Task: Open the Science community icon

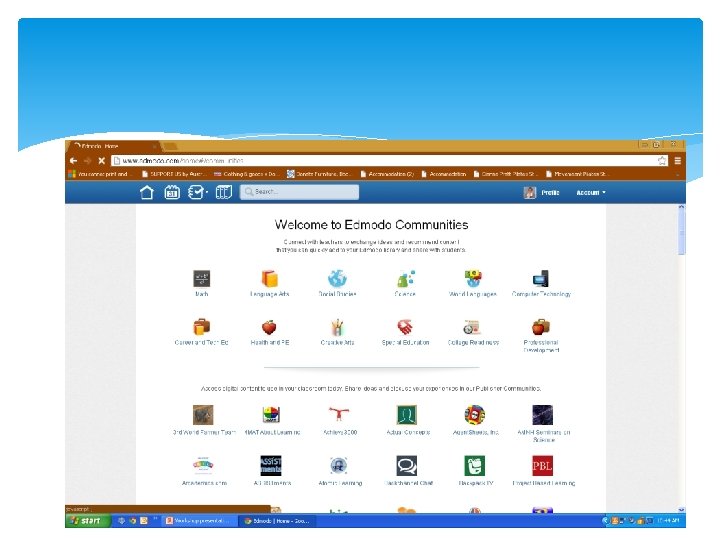Action: click(405, 278)
